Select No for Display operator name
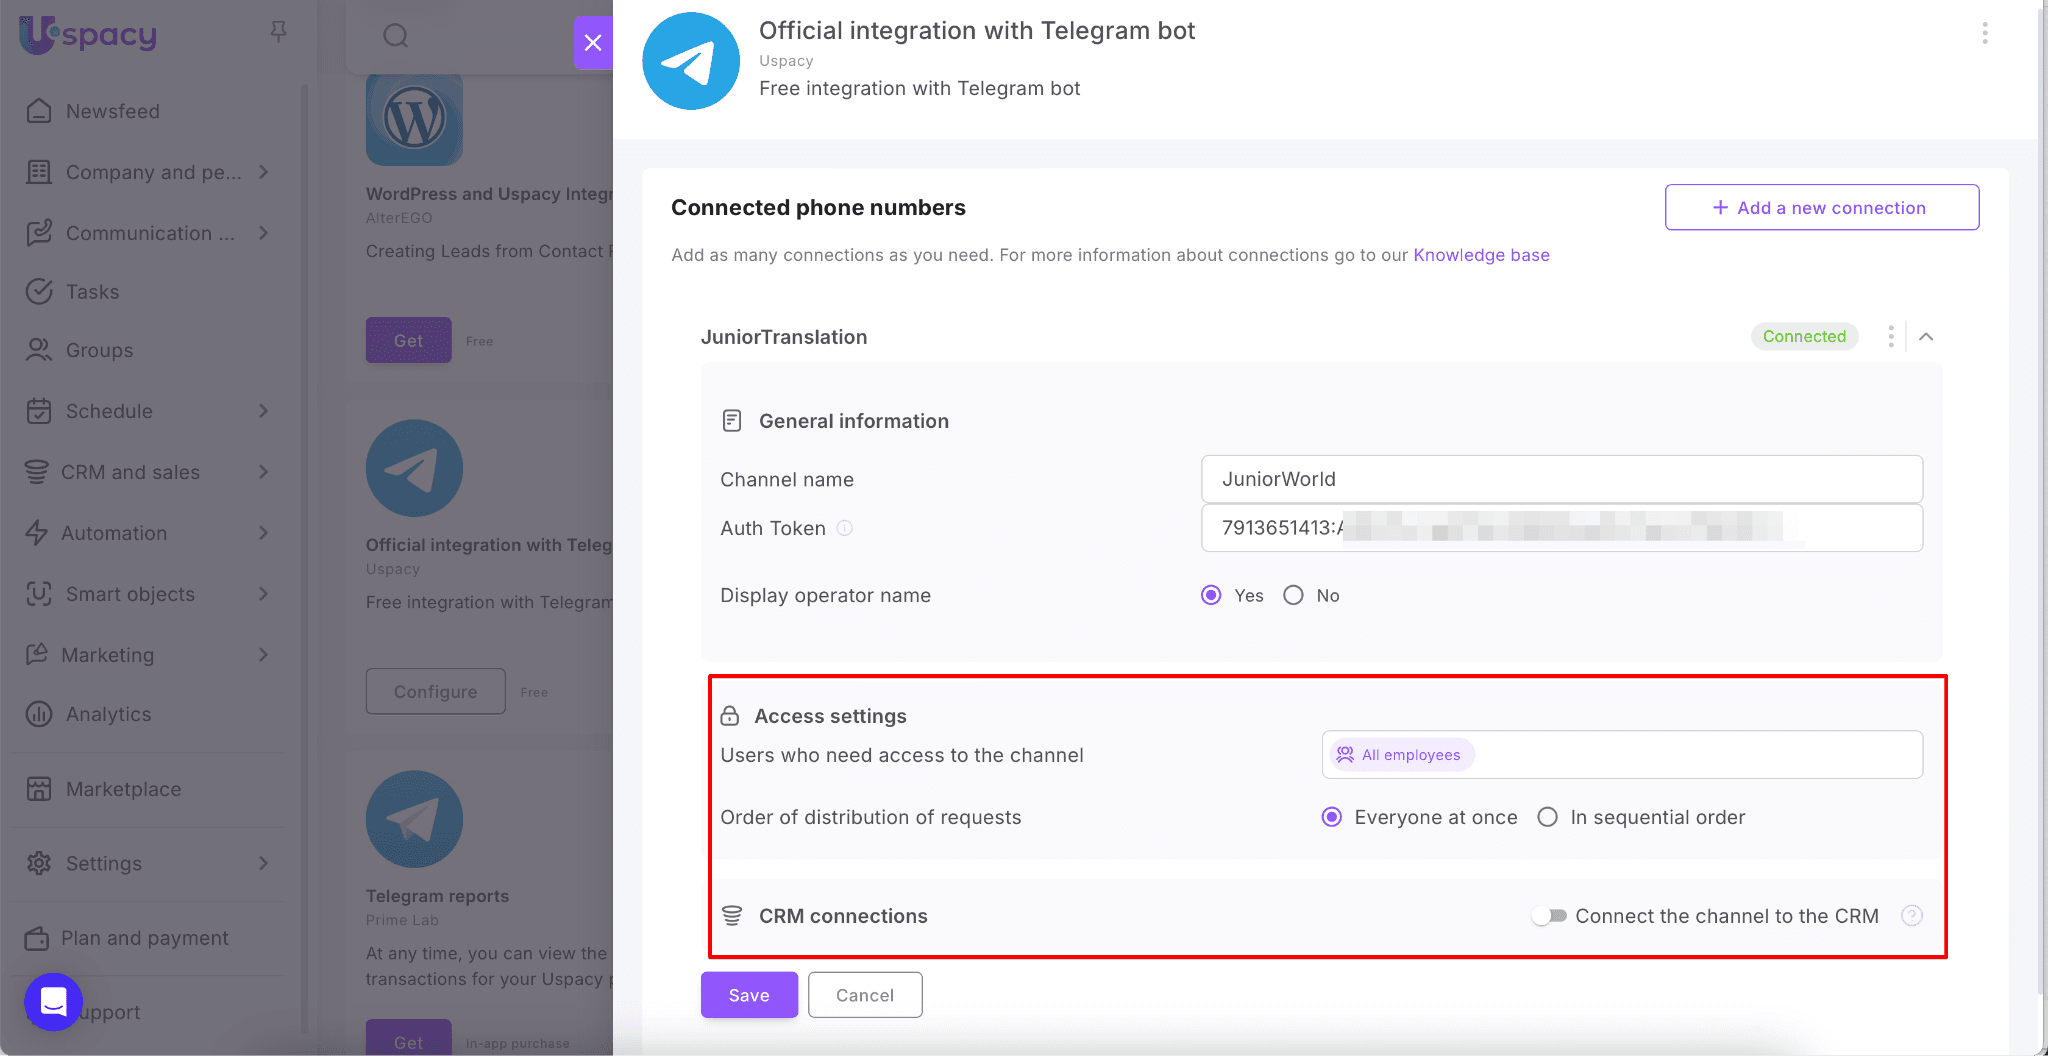 pos(1294,596)
